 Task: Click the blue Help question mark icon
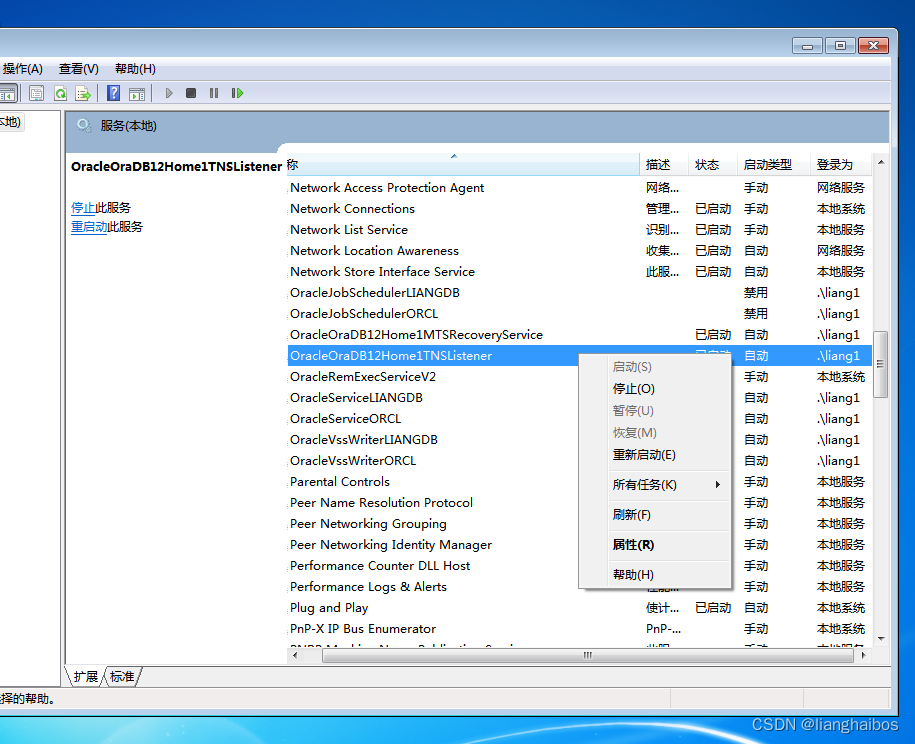(113, 93)
